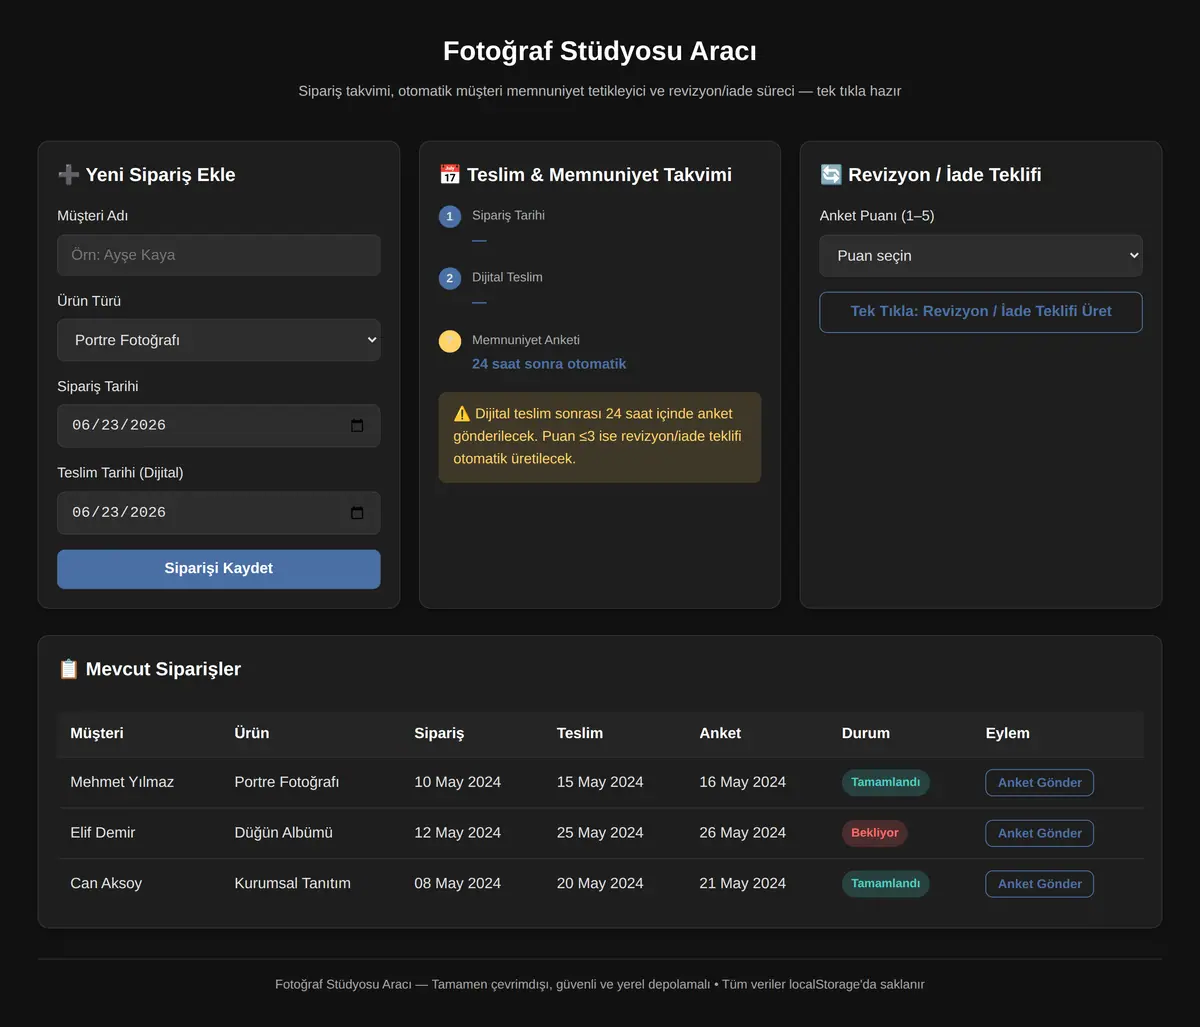Screen dimensions: 1200x1027
Task: Open the Ürün Türü dropdown
Action: click(x=219, y=340)
